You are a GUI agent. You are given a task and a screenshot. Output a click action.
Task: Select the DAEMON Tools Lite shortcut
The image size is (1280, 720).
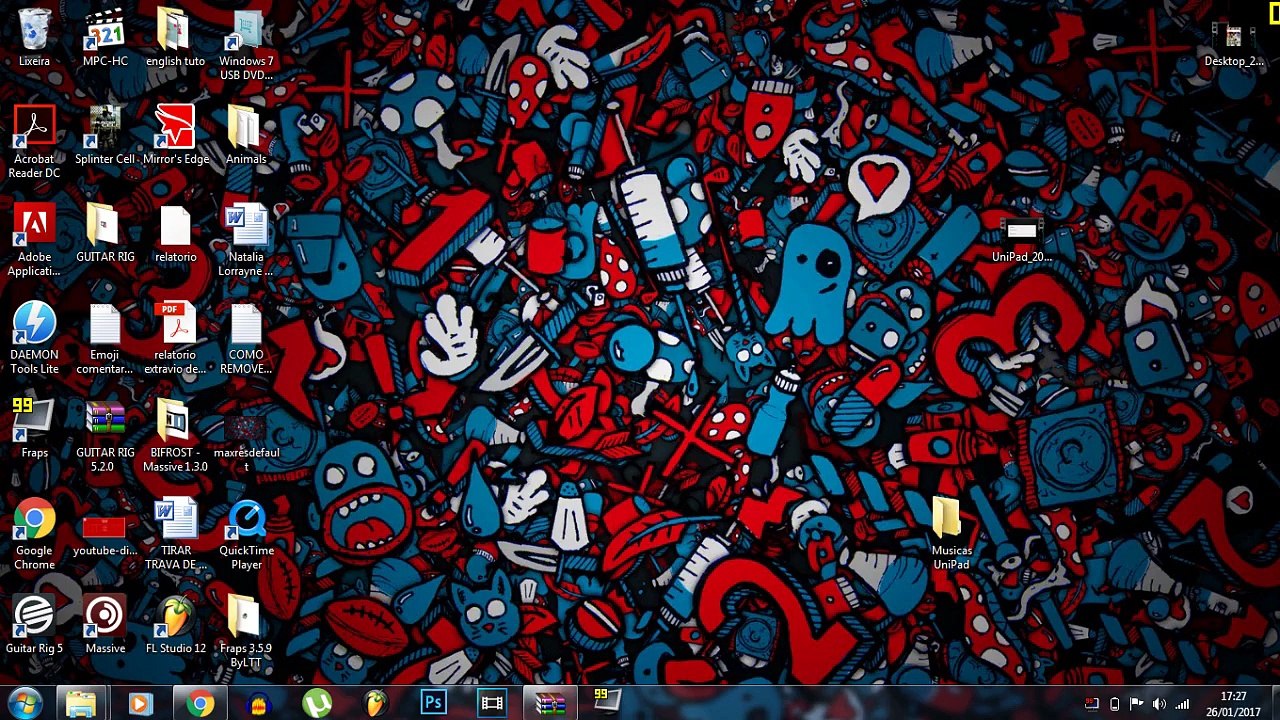coord(34,324)
